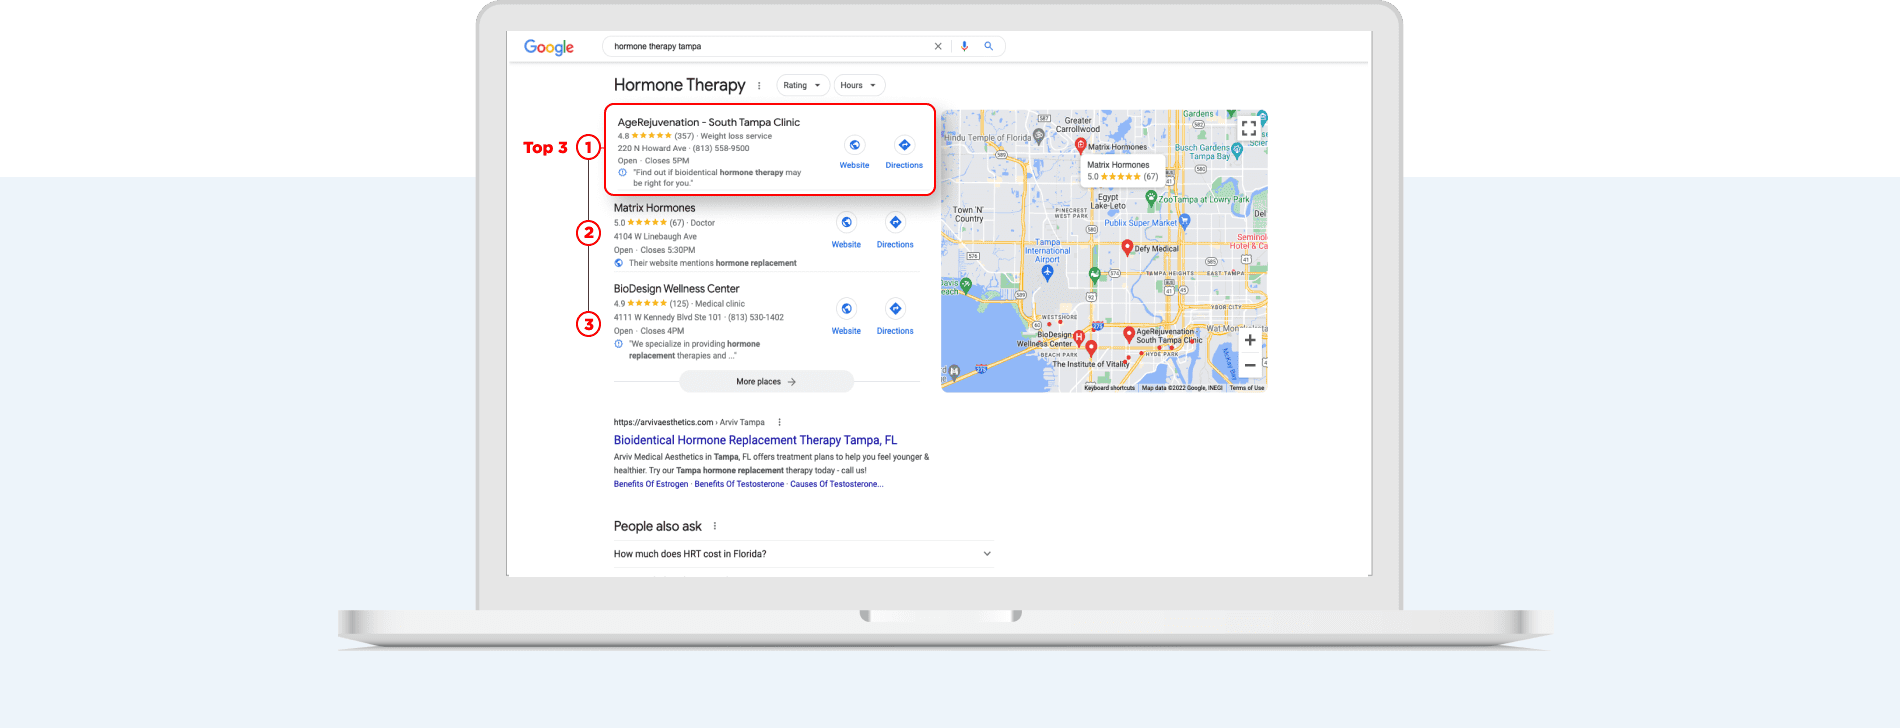1900x728 pixels.
Task: Click the magnifying glass search icon
Action: 989,46
